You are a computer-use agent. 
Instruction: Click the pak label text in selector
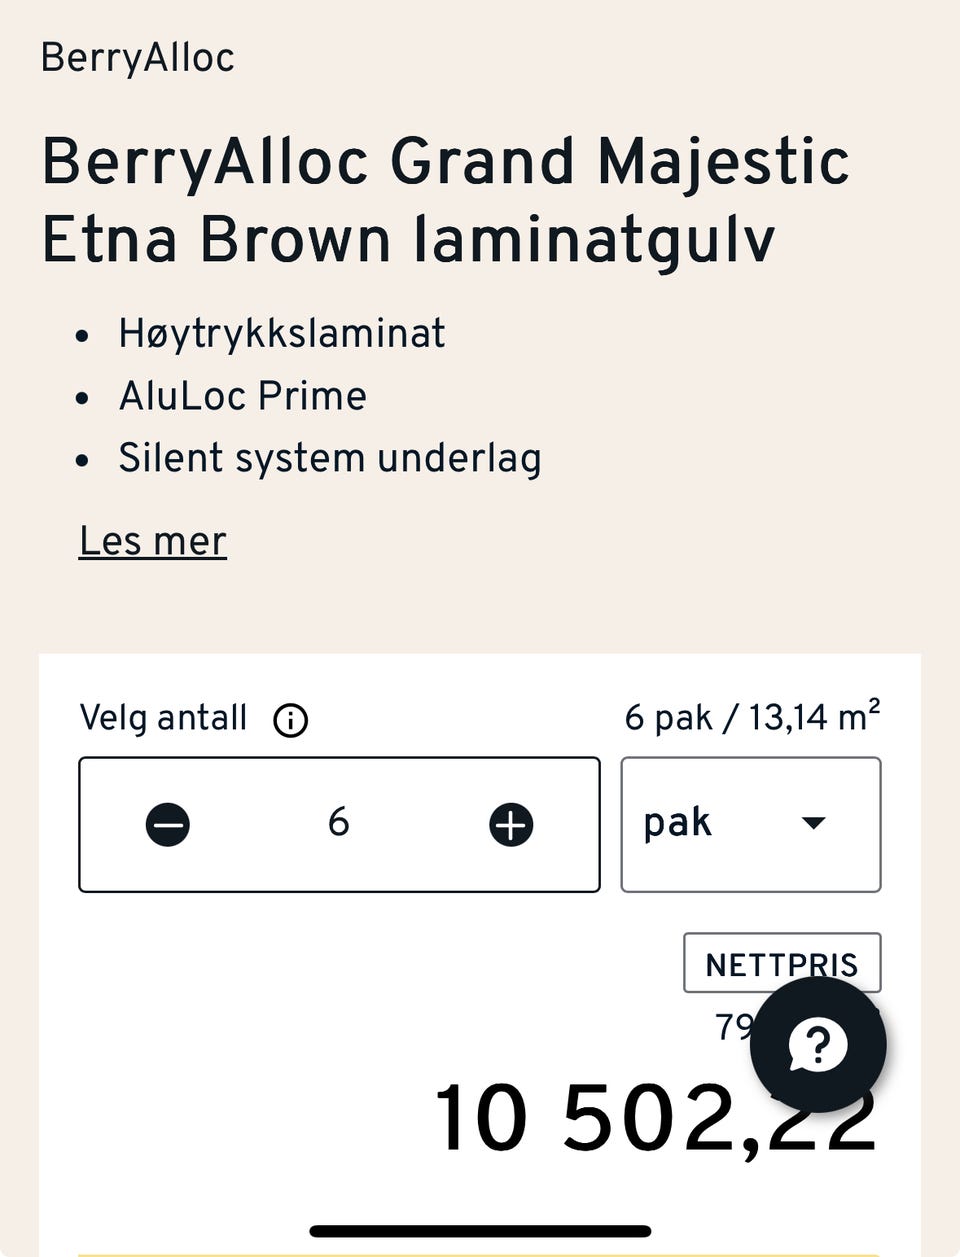[x=677, y=823]
